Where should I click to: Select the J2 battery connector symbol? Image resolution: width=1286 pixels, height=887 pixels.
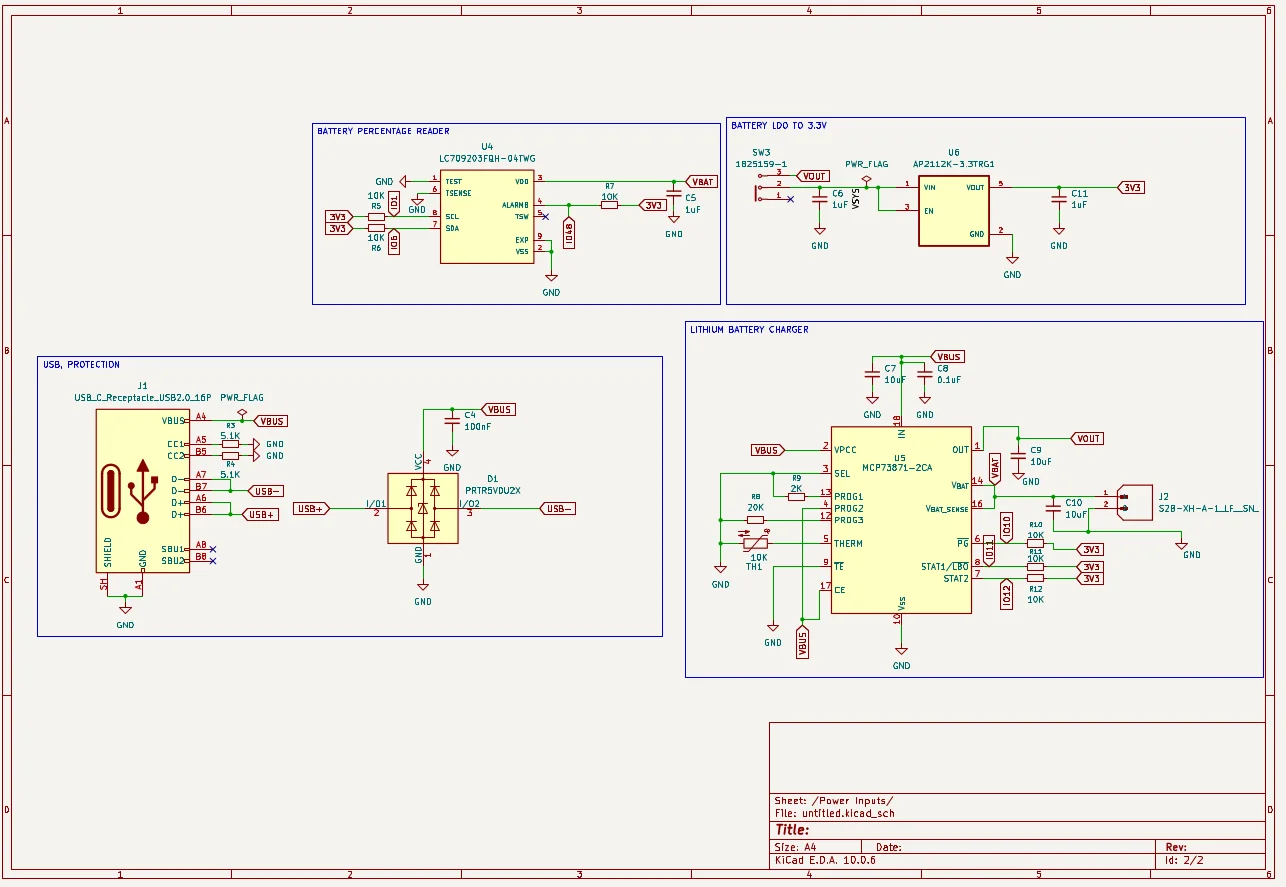pos(1134,503)
